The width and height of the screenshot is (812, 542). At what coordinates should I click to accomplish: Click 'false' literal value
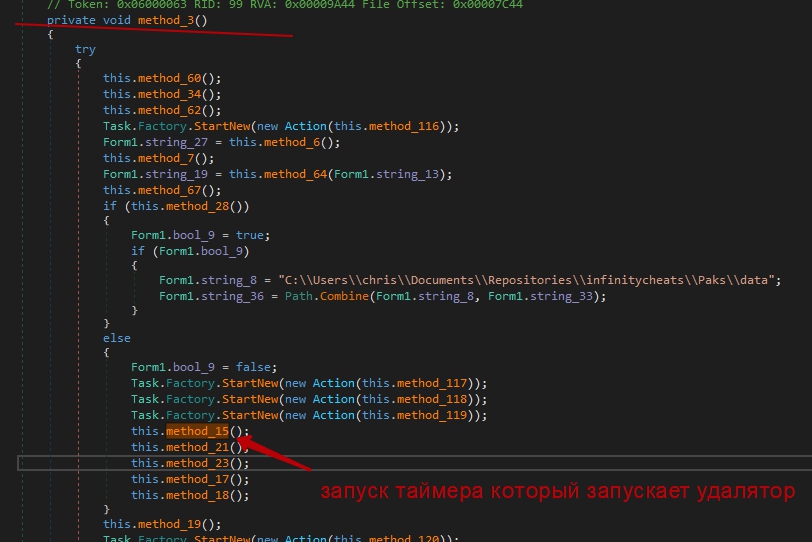(x=253, y=368)
